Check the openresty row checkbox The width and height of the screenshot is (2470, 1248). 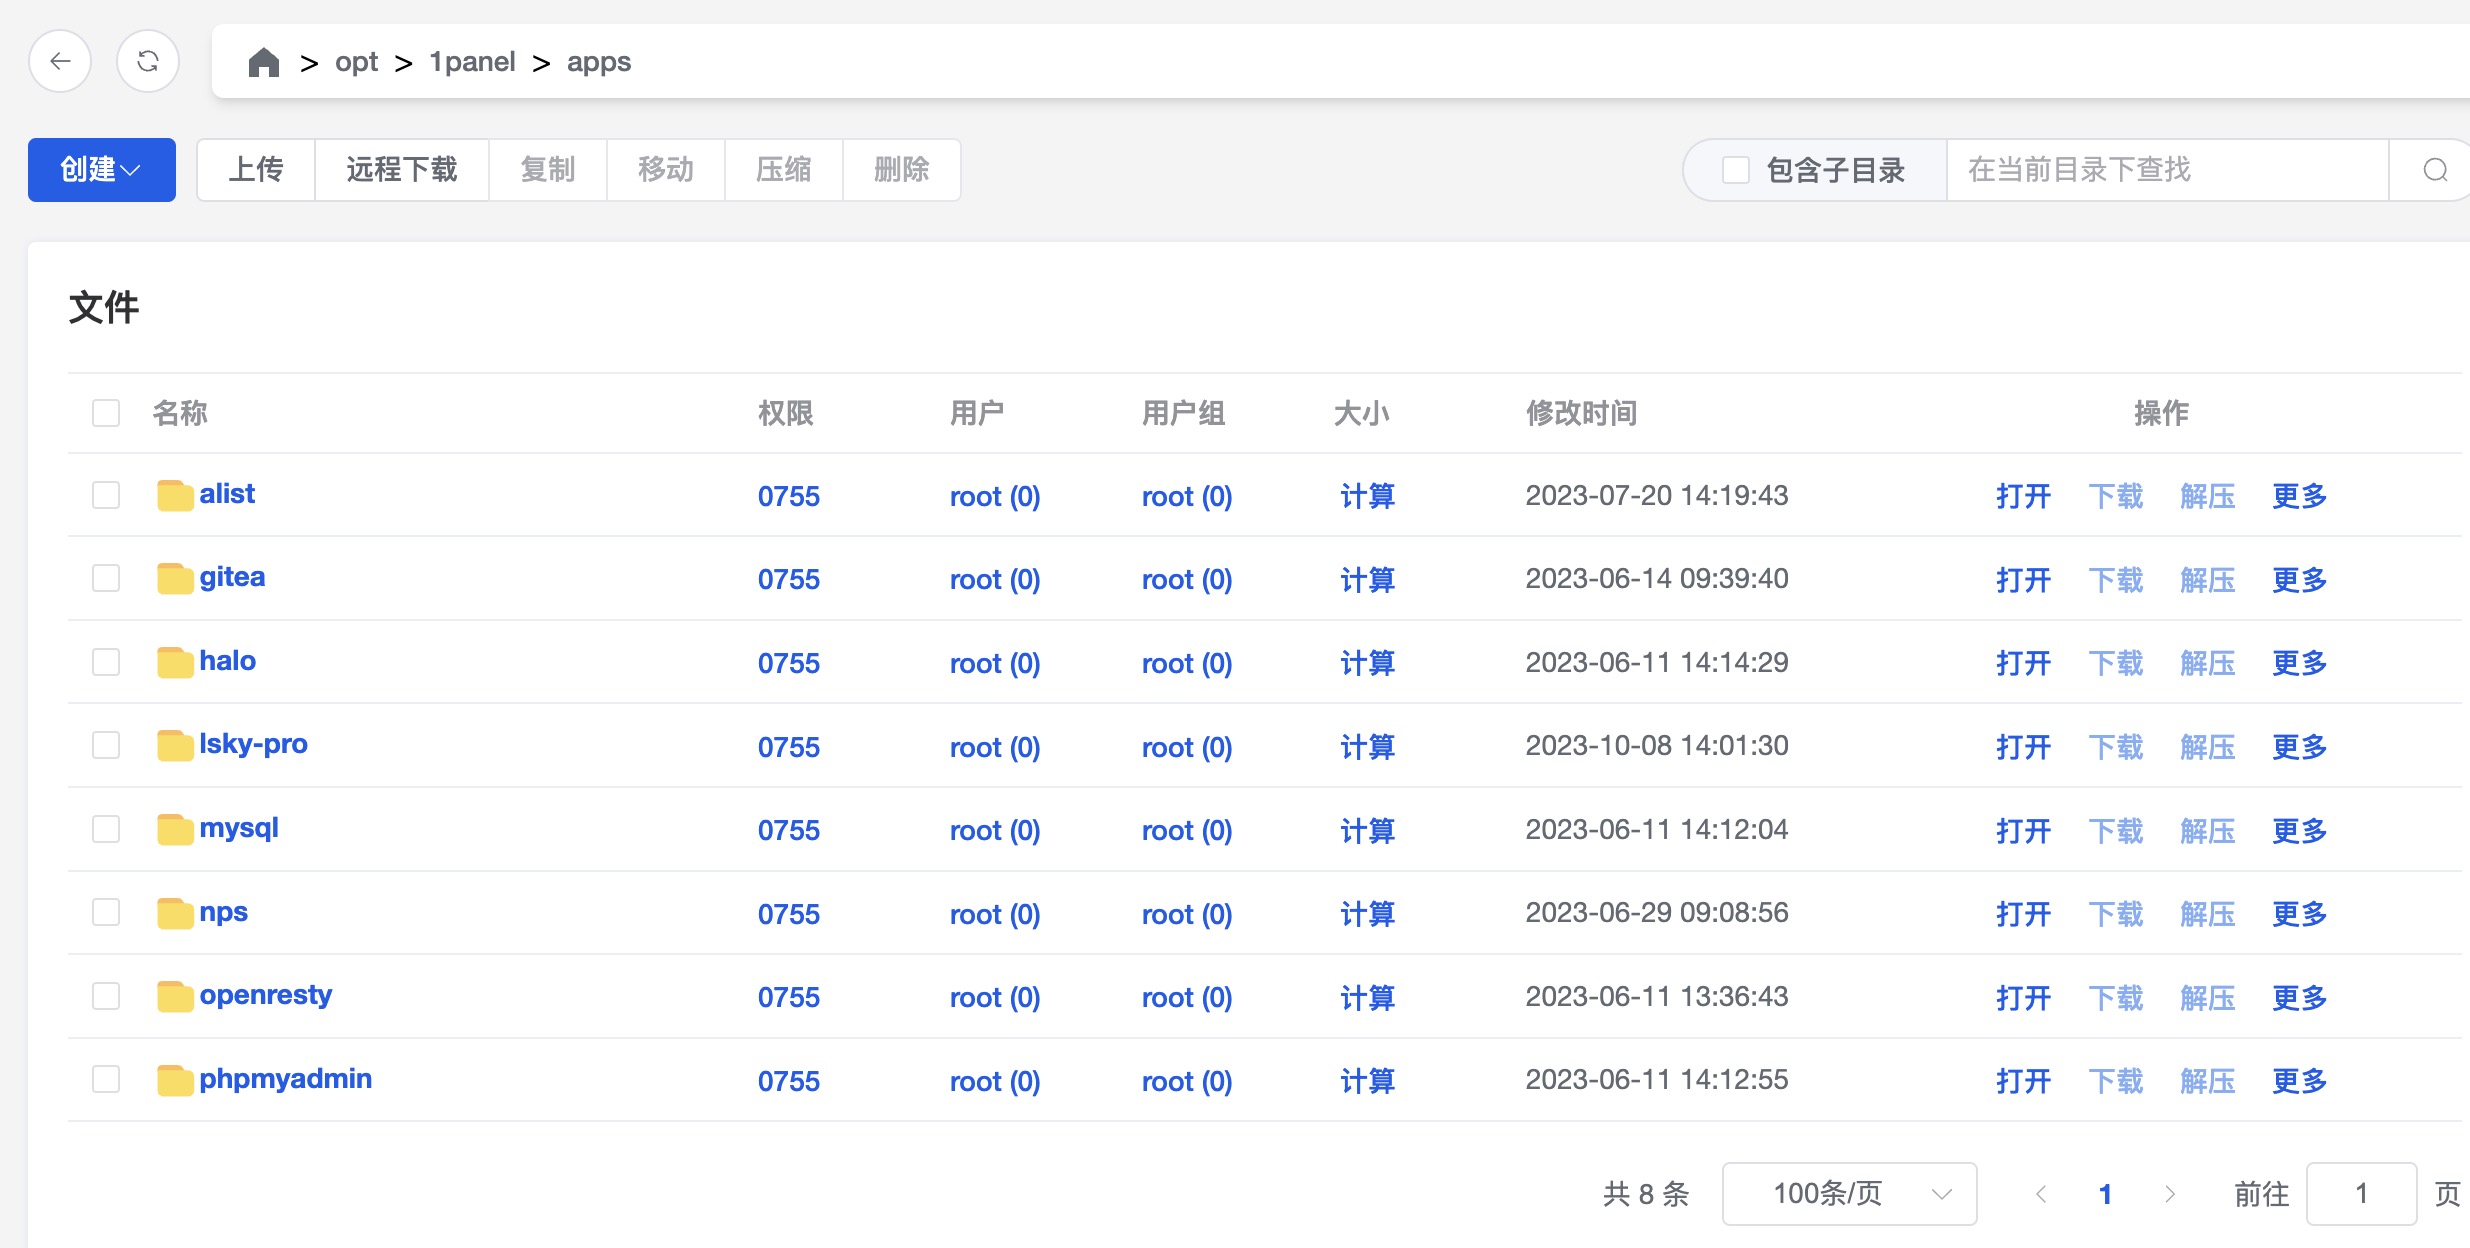(x=106, y=996)
